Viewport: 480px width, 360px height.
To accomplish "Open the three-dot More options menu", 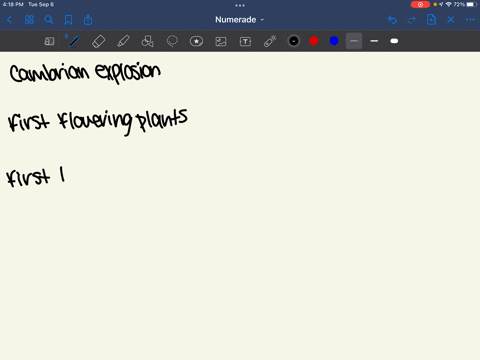I will (x=470, y=20).
